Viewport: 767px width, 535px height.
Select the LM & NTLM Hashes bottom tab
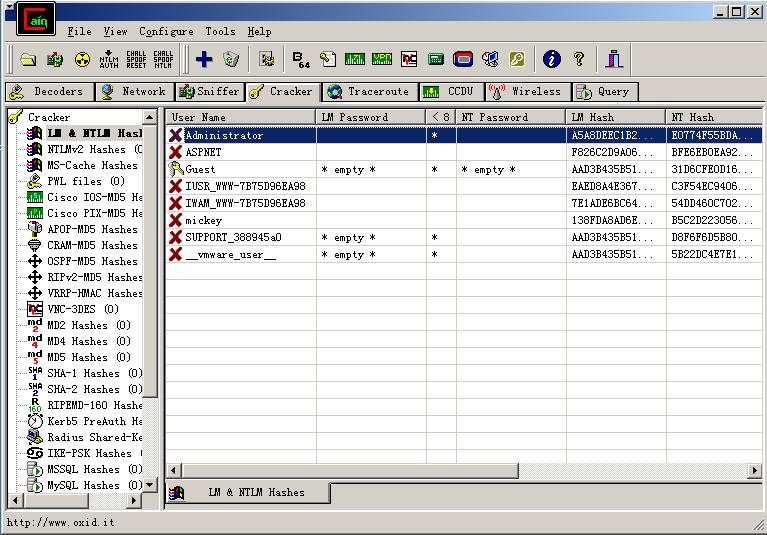tap(248, 492)
